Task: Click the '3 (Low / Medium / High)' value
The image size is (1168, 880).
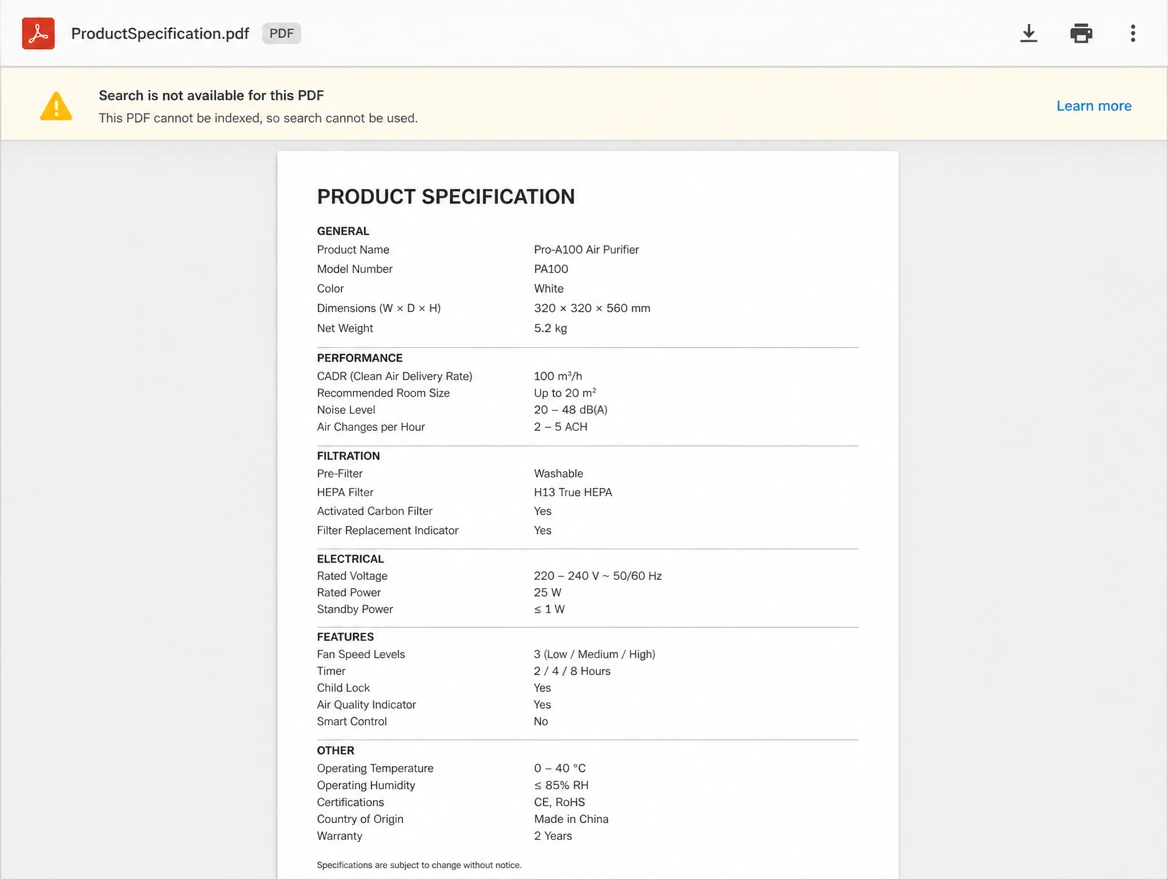Action: pos(594,654)
